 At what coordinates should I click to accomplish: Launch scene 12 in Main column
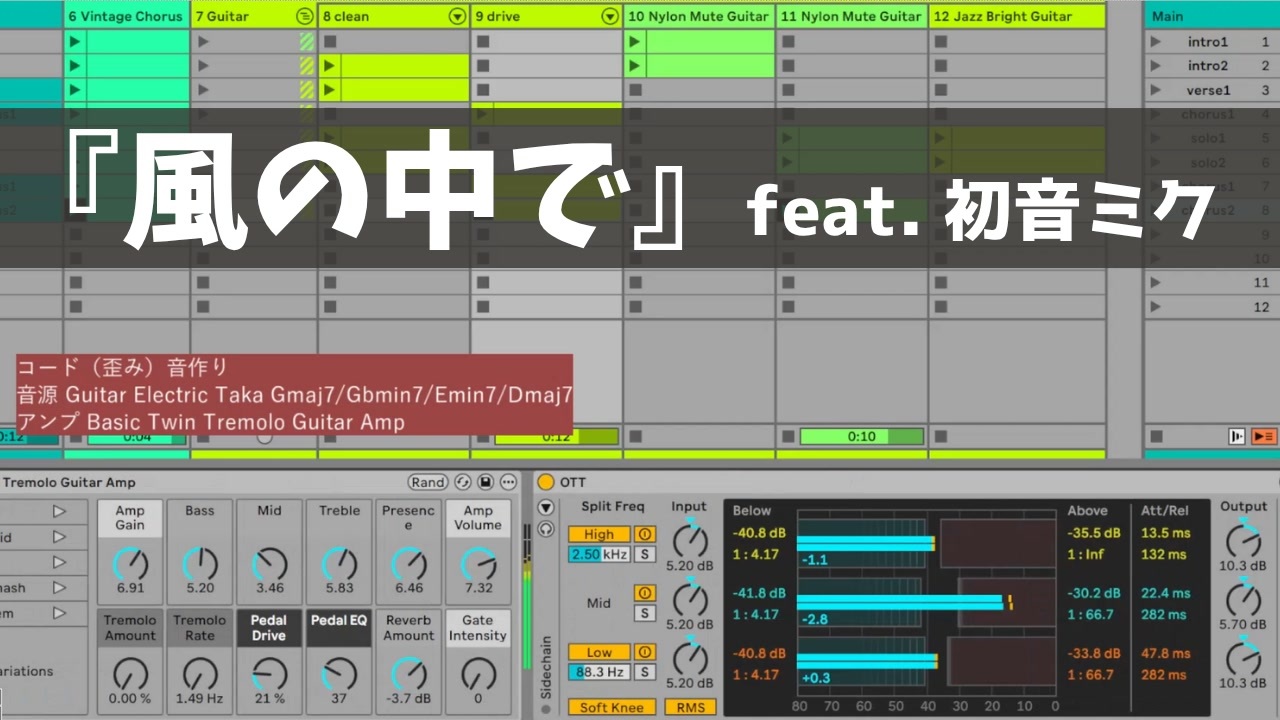coord(1156,307)
